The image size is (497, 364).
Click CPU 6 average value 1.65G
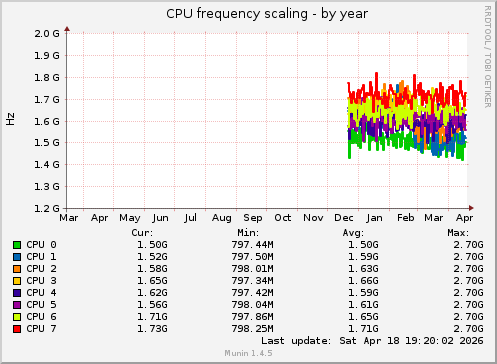(x=363, y=317)
